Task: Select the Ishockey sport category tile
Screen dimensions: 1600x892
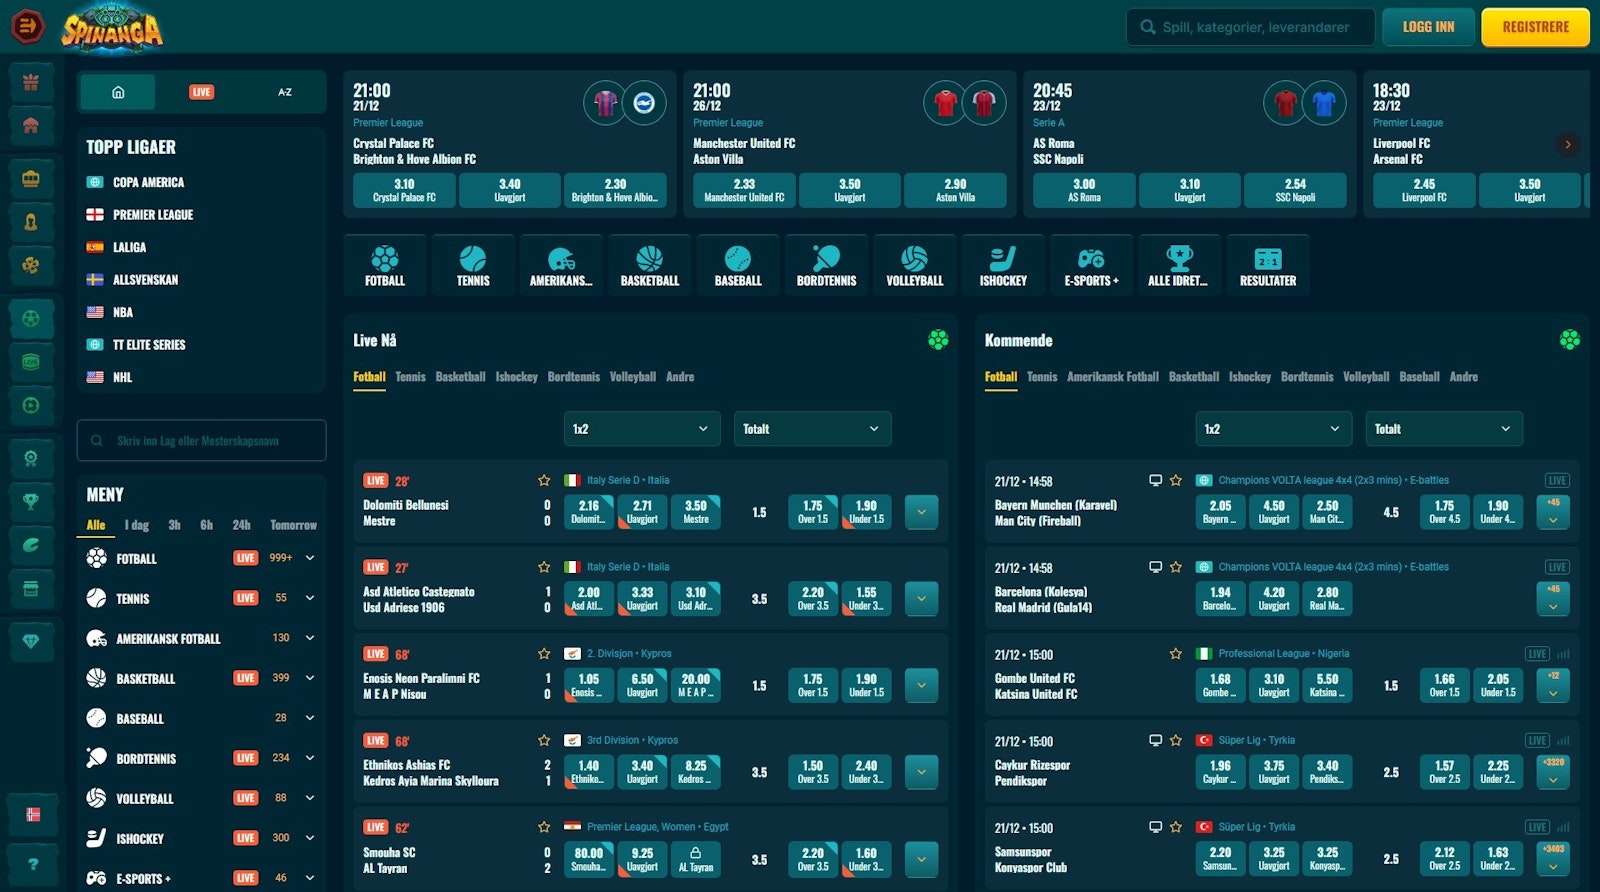Action: (x=1003, y=265)
